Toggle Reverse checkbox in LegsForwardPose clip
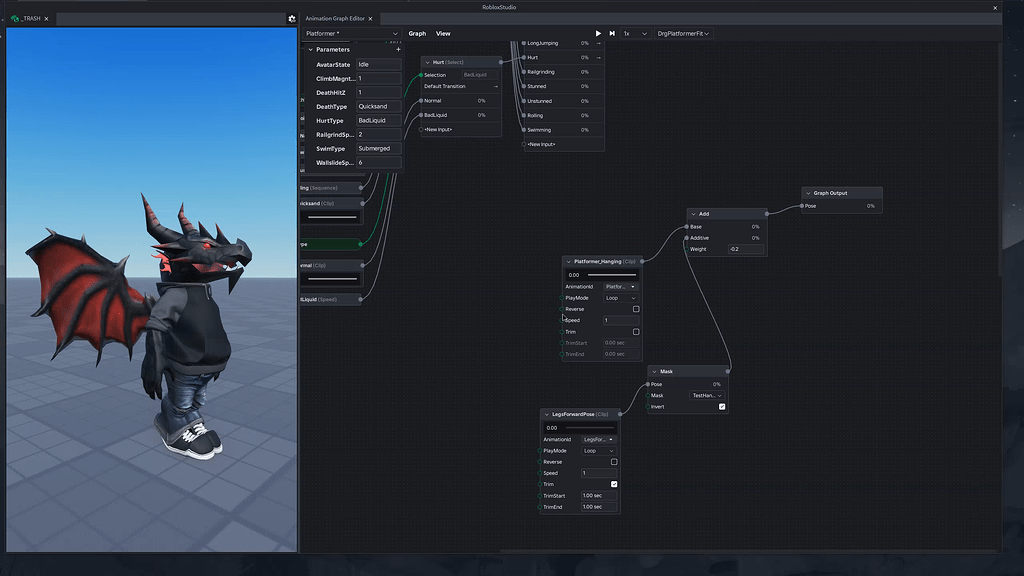 pyautogui.click(x=614, y=462)
